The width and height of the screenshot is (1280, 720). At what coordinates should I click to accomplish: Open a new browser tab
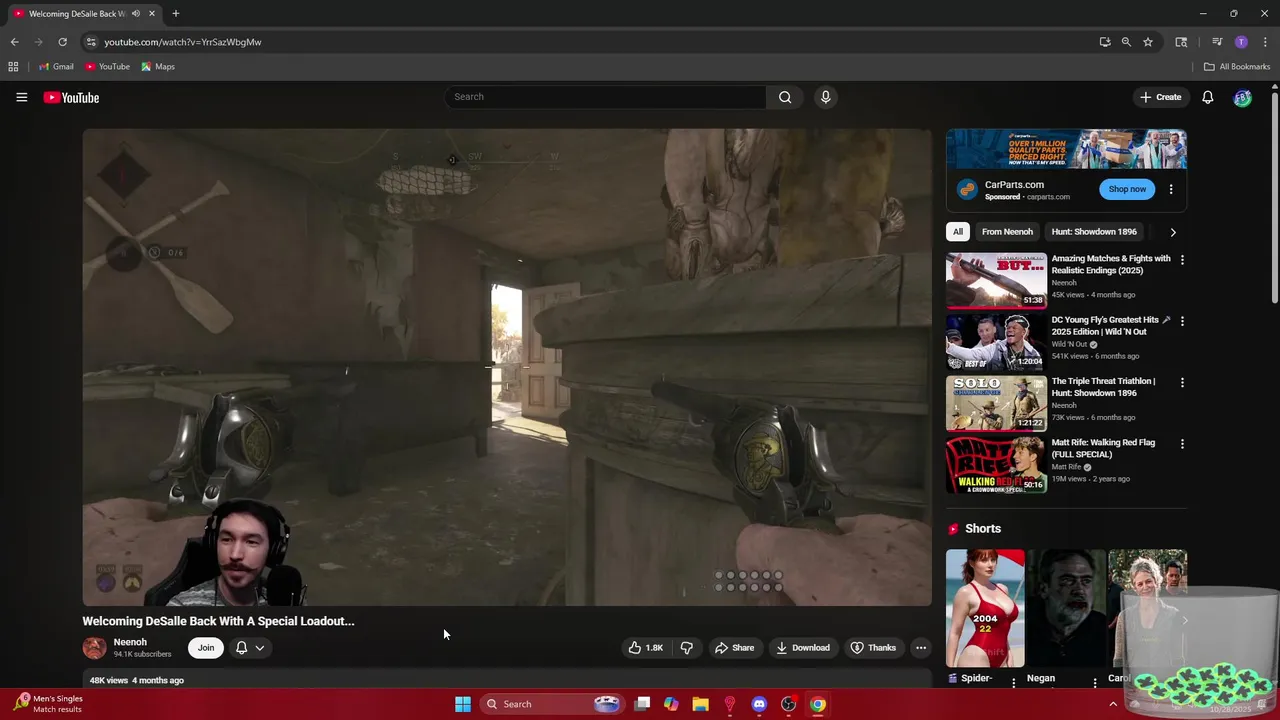point(175,14)
